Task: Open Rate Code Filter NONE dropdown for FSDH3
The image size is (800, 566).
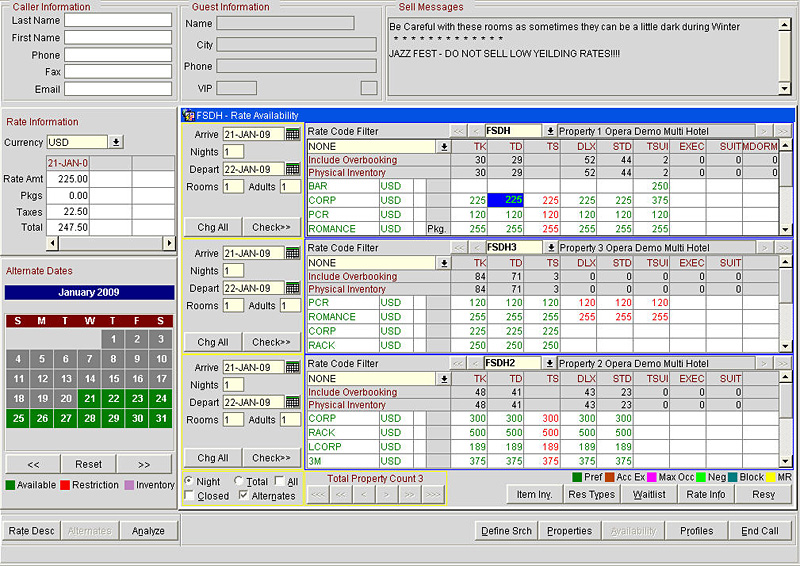Action: pos(444,263)
